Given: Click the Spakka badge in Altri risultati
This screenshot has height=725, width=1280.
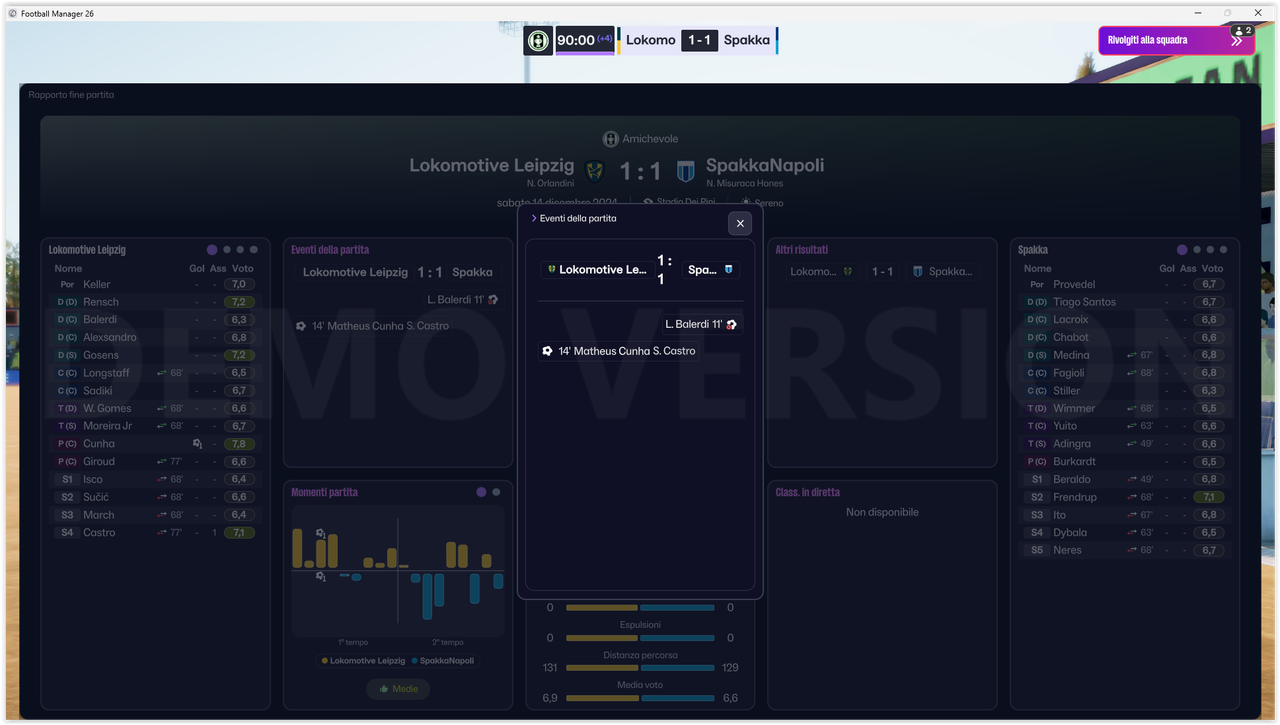Looking at the screenshot, I should click(x=917, y=271).
